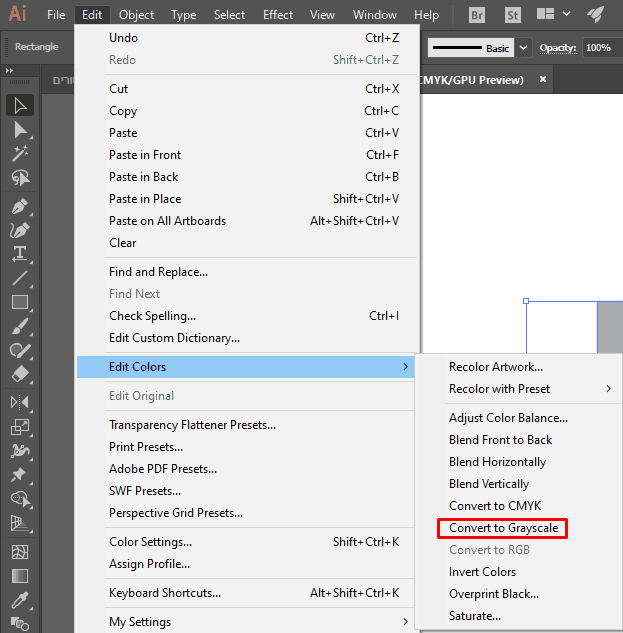The height and width of the screenshot is (633, 623).
Task: Open the arrange documents layout icon
Action: (x=545, y=14)
